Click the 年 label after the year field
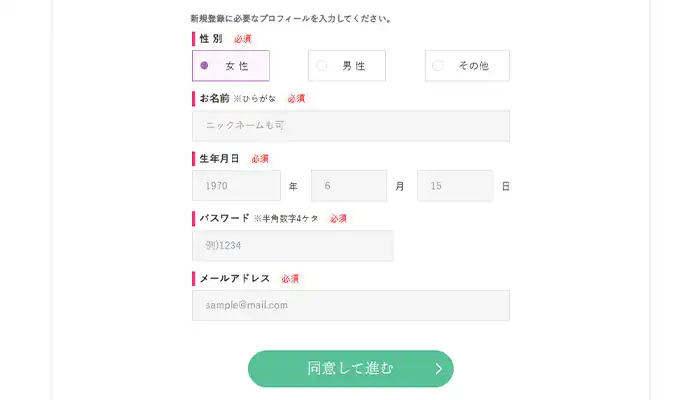 click(x=293, y=187)
